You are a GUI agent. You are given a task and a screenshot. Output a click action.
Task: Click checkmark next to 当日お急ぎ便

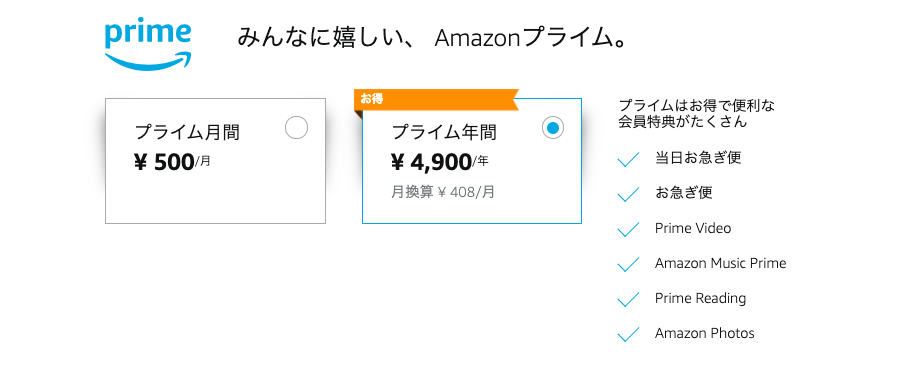(x=628, y=159)
